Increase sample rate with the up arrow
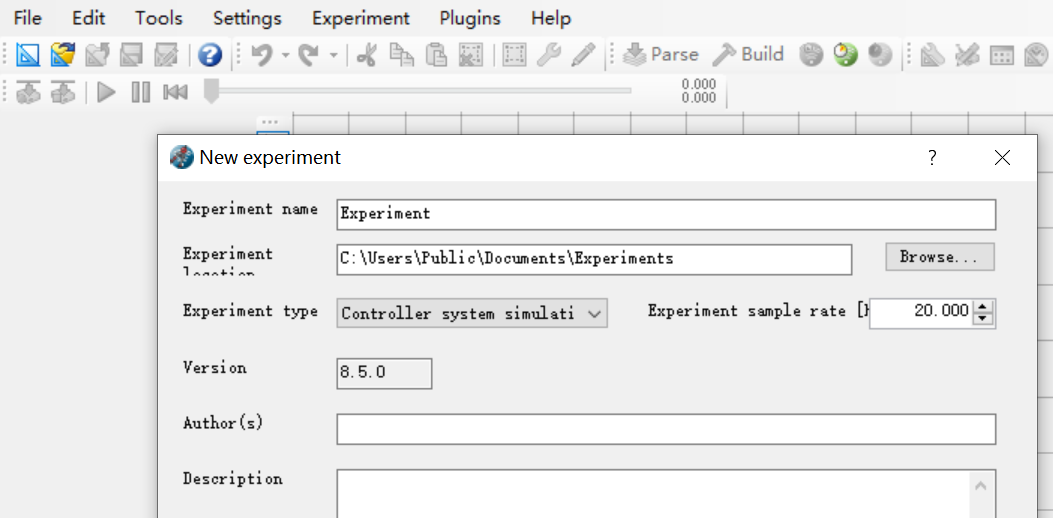The width and height of the screenshot is (1053, 518). coord(983,307)
